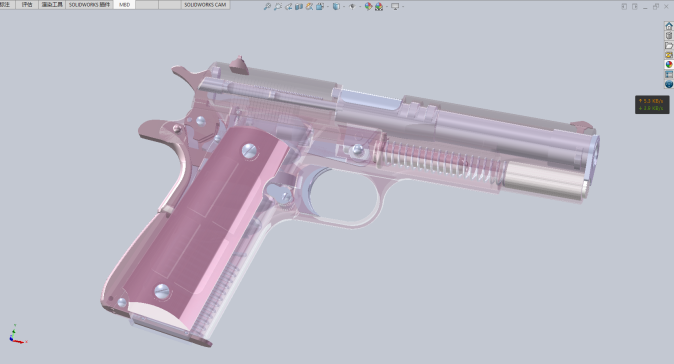Select the lower grip screw

(162, 291)
